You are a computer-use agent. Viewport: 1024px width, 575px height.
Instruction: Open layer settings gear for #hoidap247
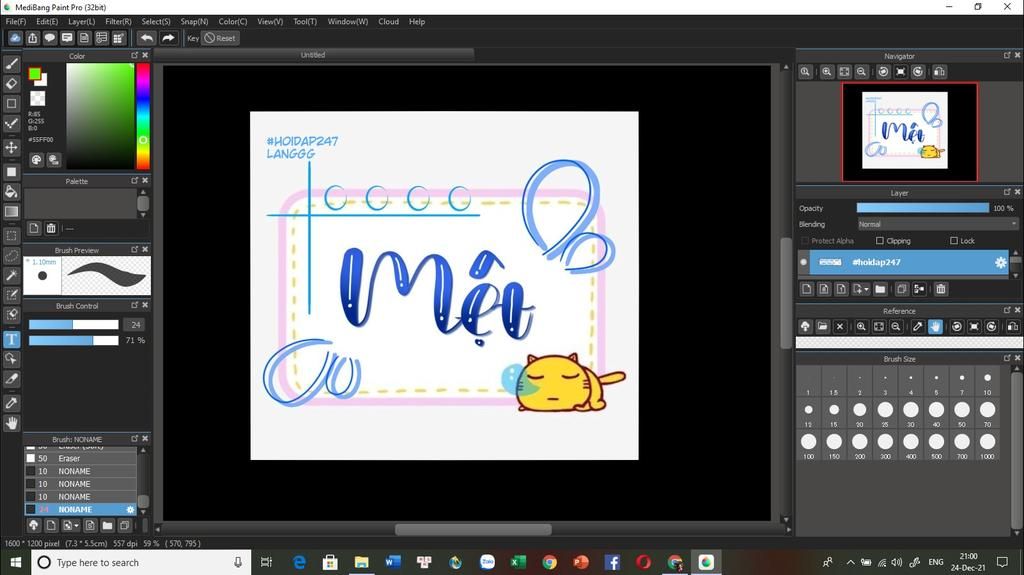pos(1000,262)
